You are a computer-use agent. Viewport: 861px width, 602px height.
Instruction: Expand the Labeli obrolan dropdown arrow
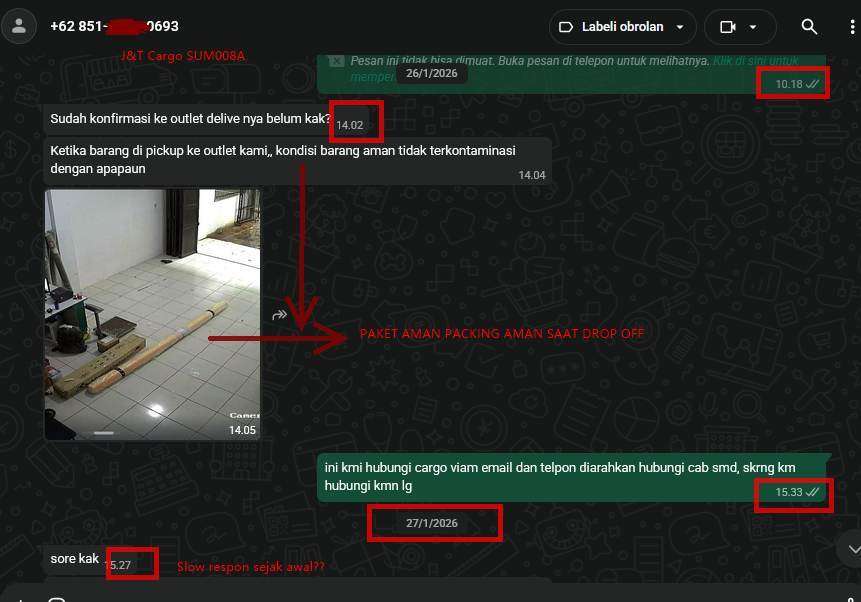(680, 27)
